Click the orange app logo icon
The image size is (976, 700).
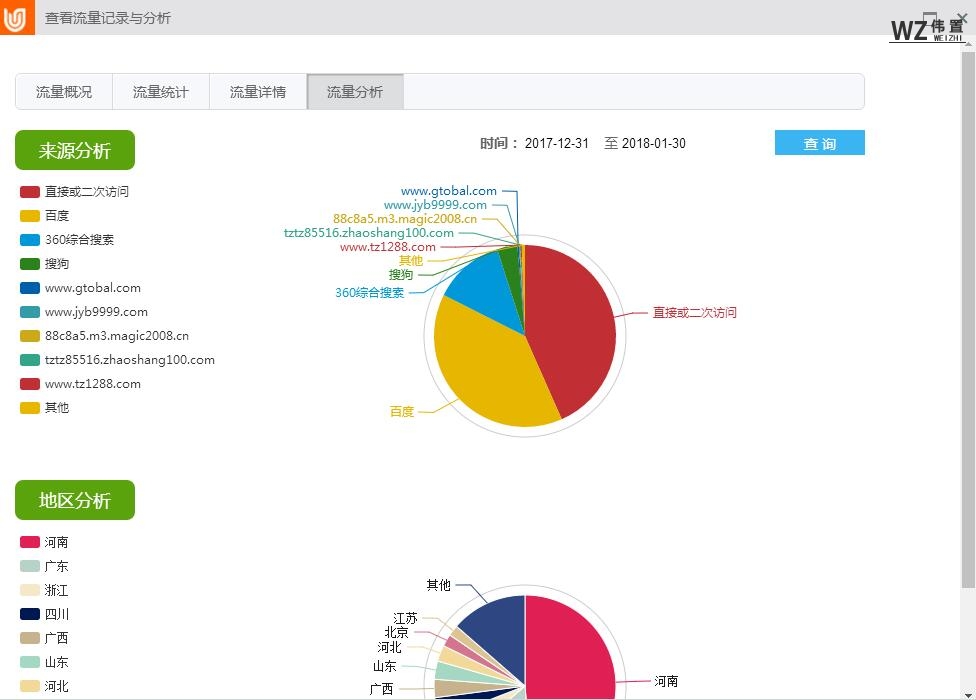17,17
